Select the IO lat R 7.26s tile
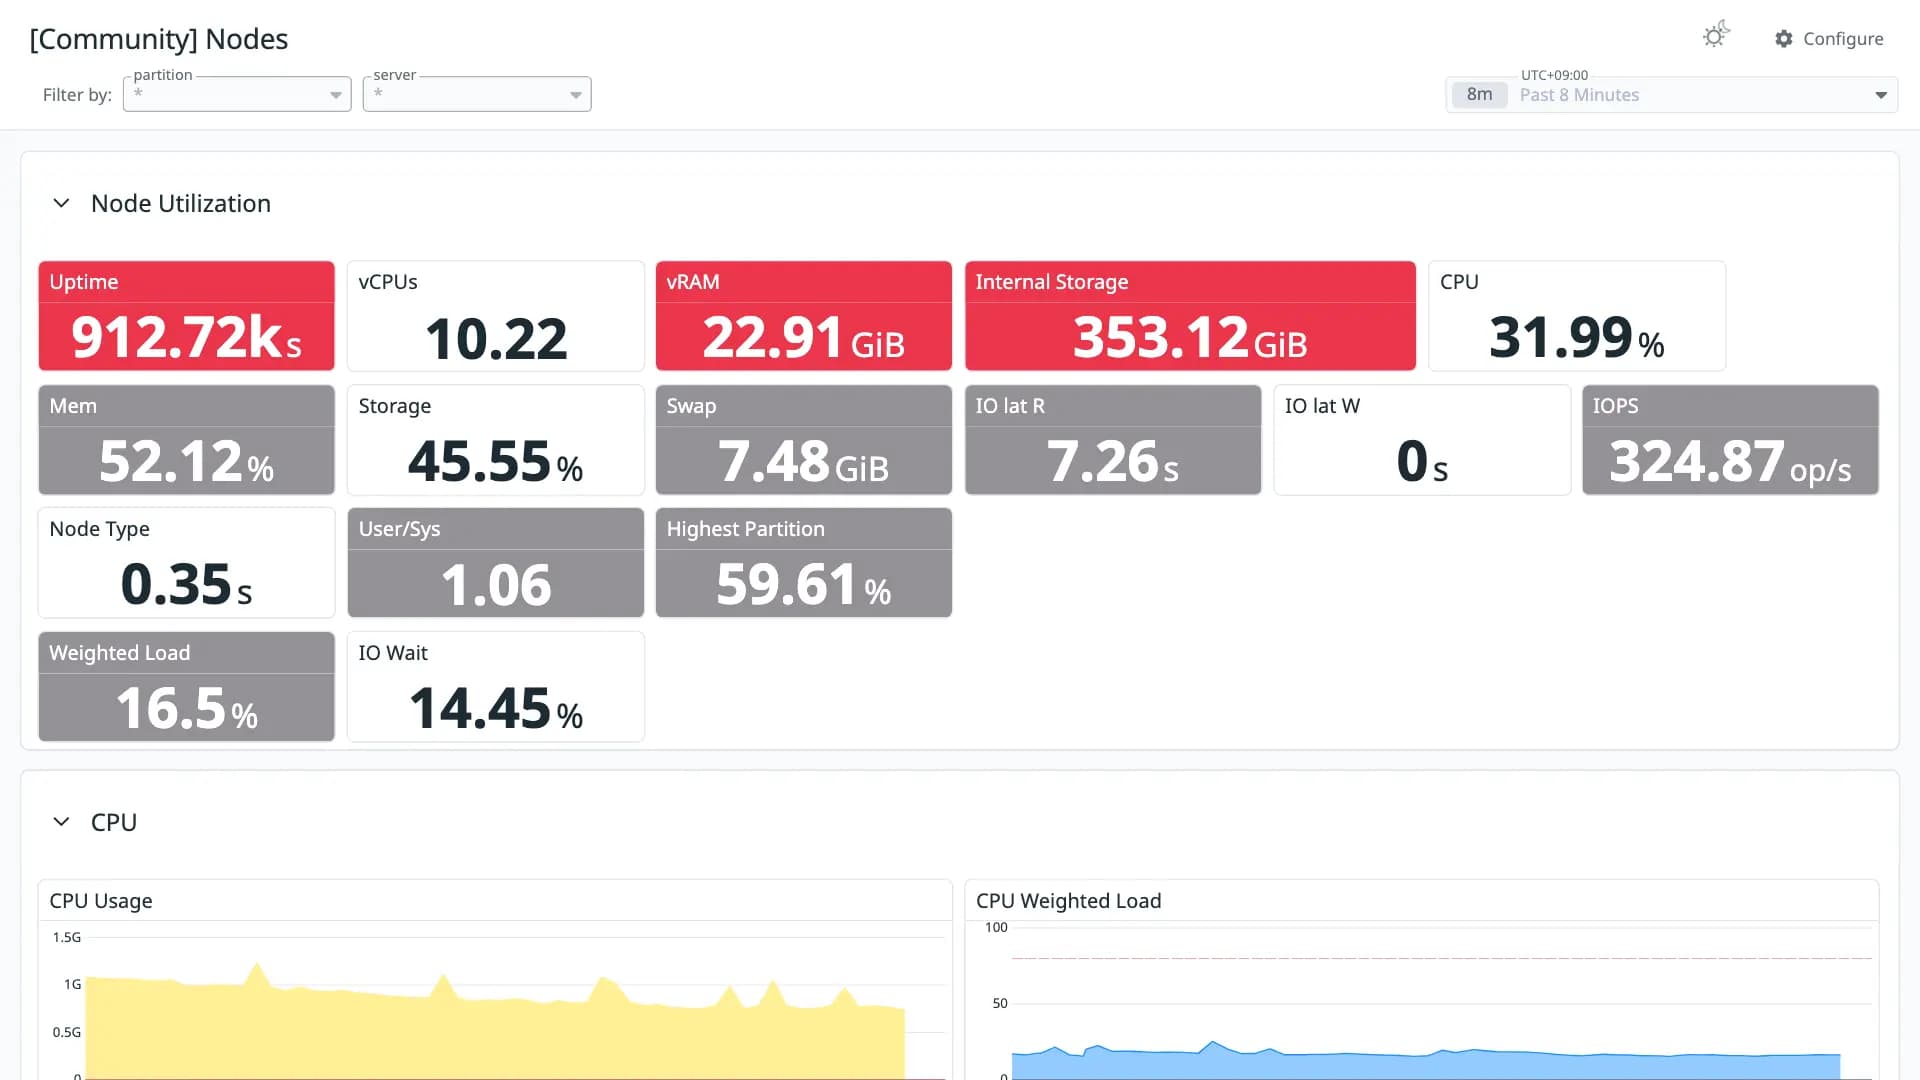This screenshot has height=1080, width=1920. [1113, 440]
